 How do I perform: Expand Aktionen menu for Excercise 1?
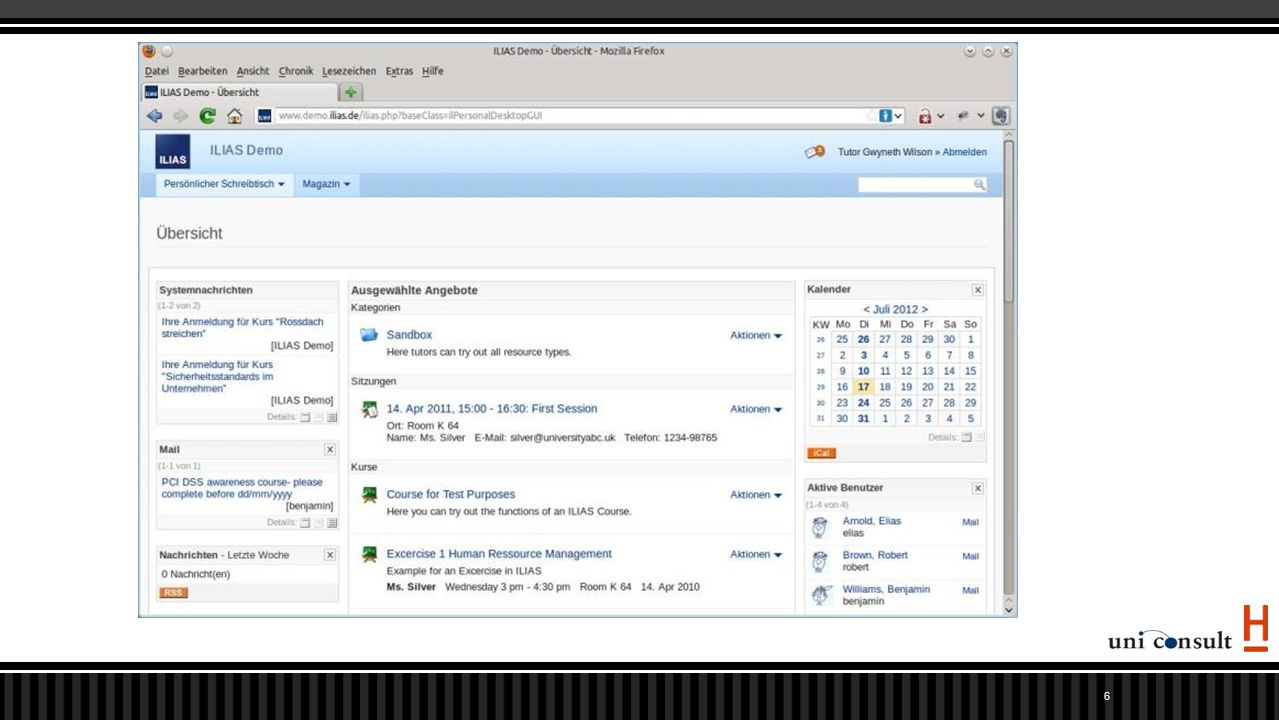(756, 554)
